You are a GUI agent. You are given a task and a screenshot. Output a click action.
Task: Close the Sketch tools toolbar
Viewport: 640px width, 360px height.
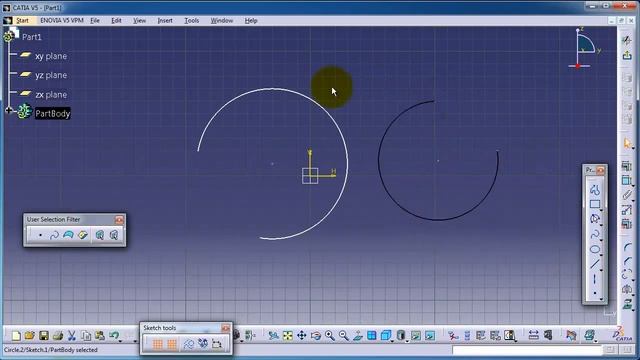click(225, 328)
